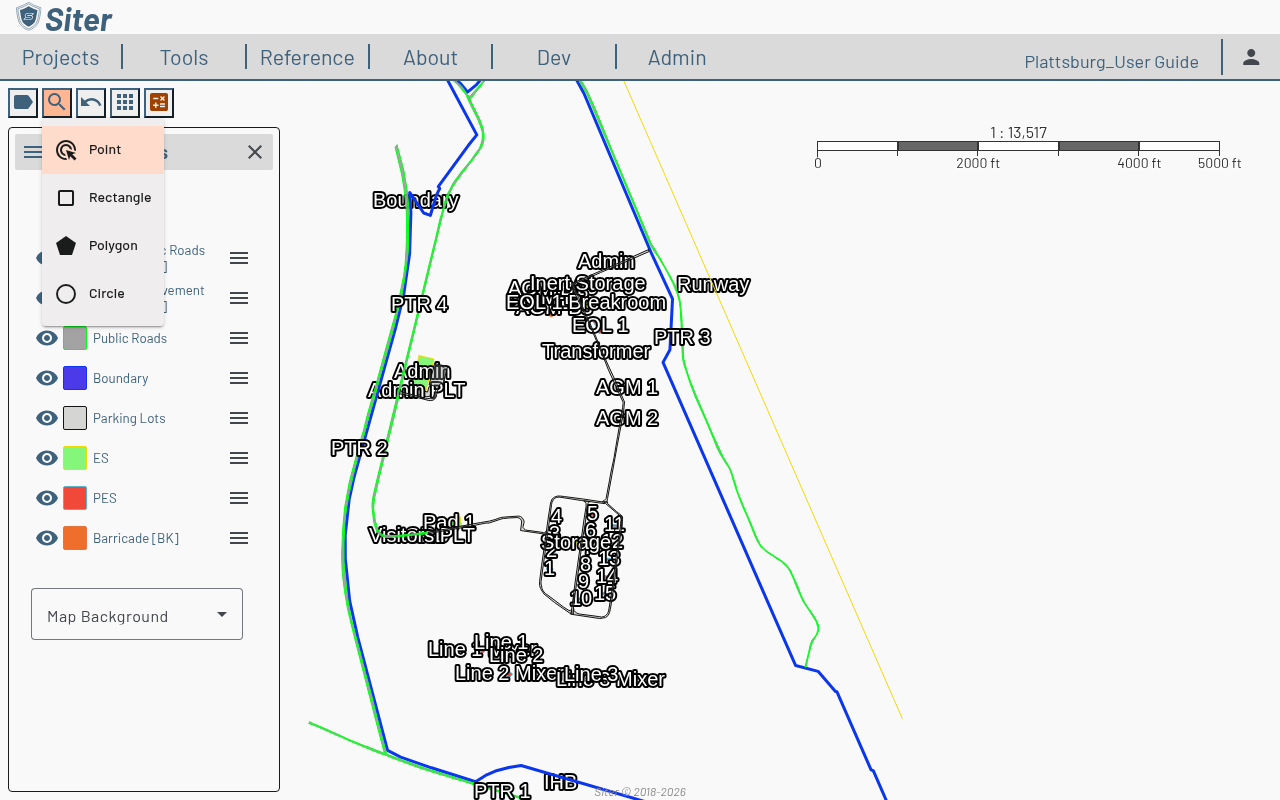The image size is (1280, 800).
Task: Click the Siter logo
Action: coord(65,17)
